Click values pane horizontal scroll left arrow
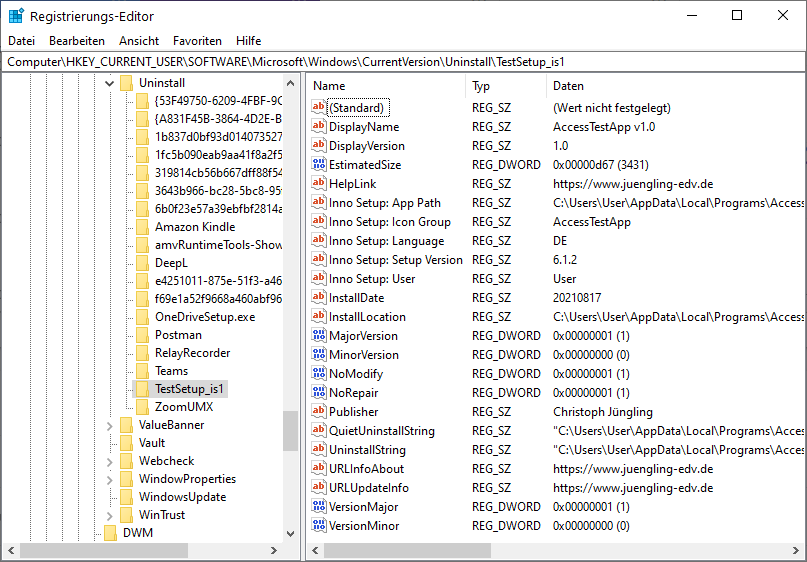This screenshot has width=807, height=562. point(315,550)
